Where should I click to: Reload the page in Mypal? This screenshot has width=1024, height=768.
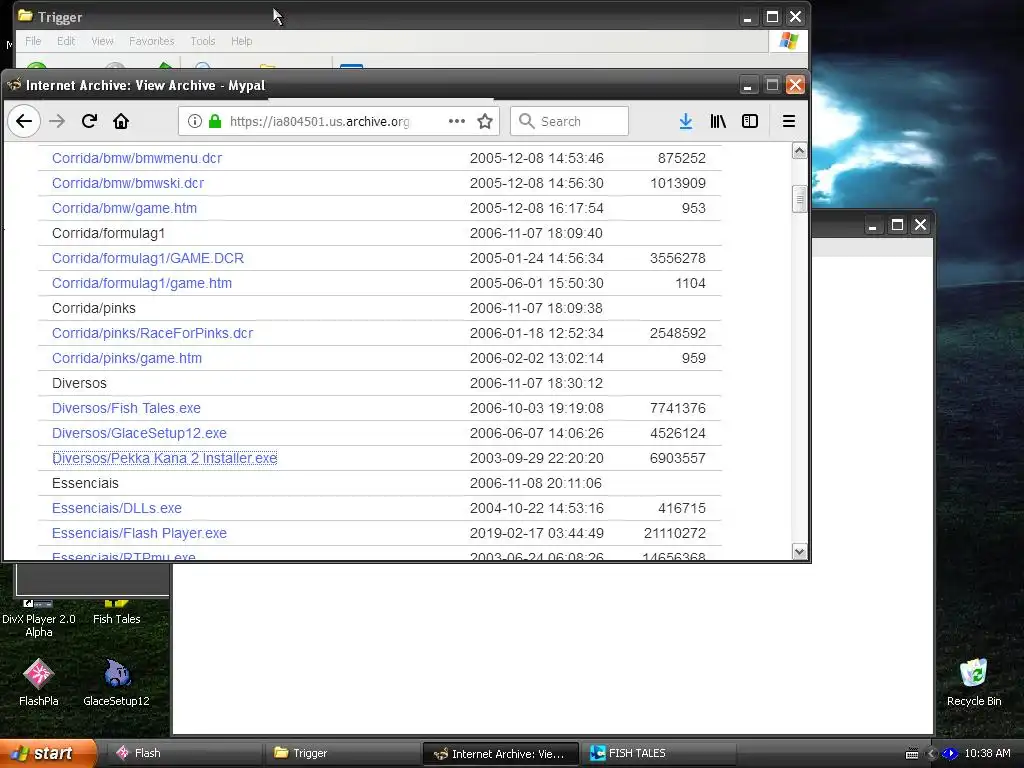tap(89, 121)
